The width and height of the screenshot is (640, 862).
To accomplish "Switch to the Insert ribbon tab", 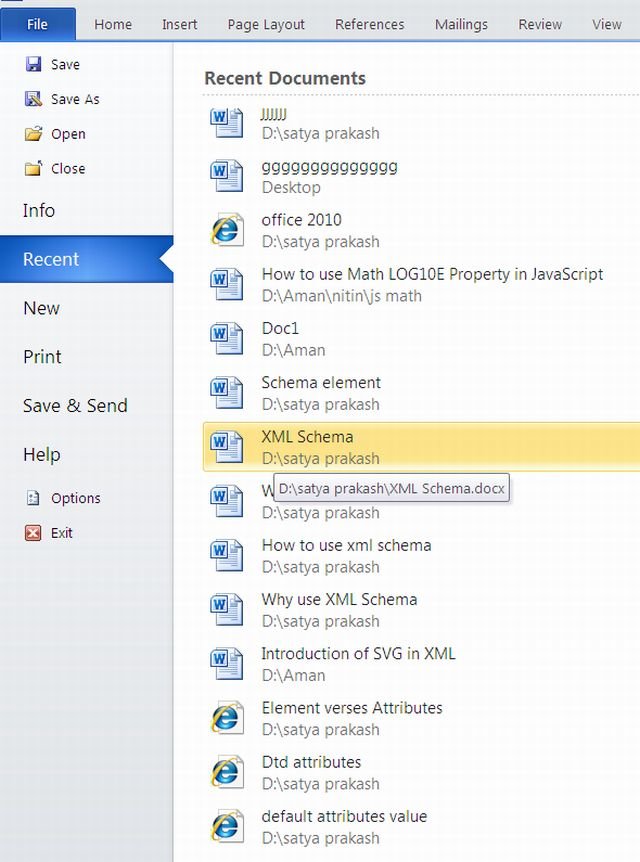I will [x=179, y=24].
